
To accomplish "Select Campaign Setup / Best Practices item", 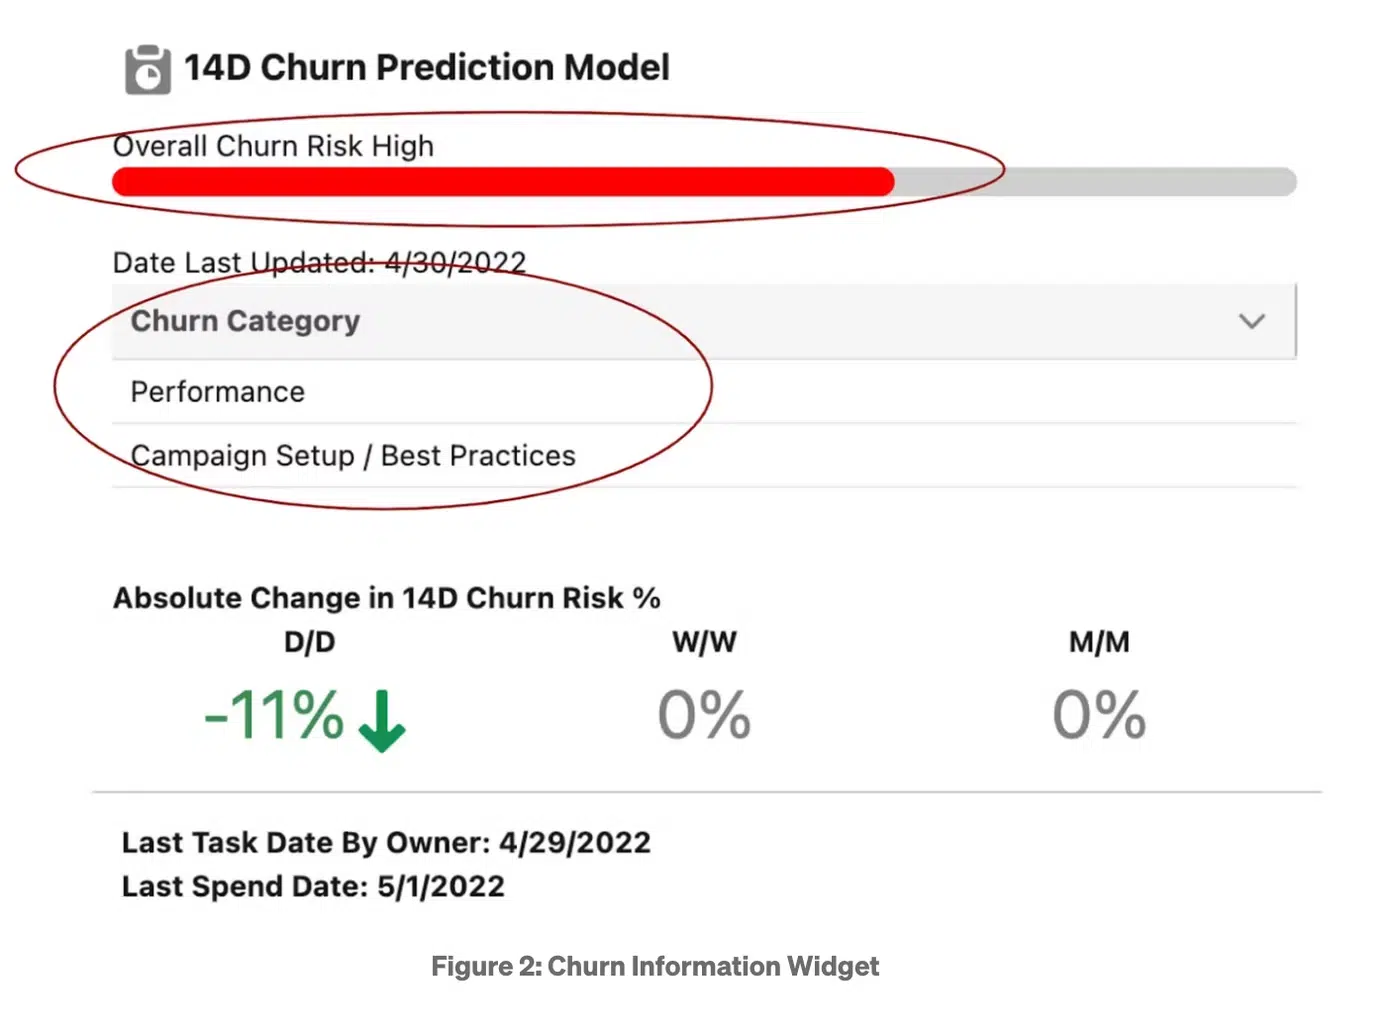I will pos(704,456).
